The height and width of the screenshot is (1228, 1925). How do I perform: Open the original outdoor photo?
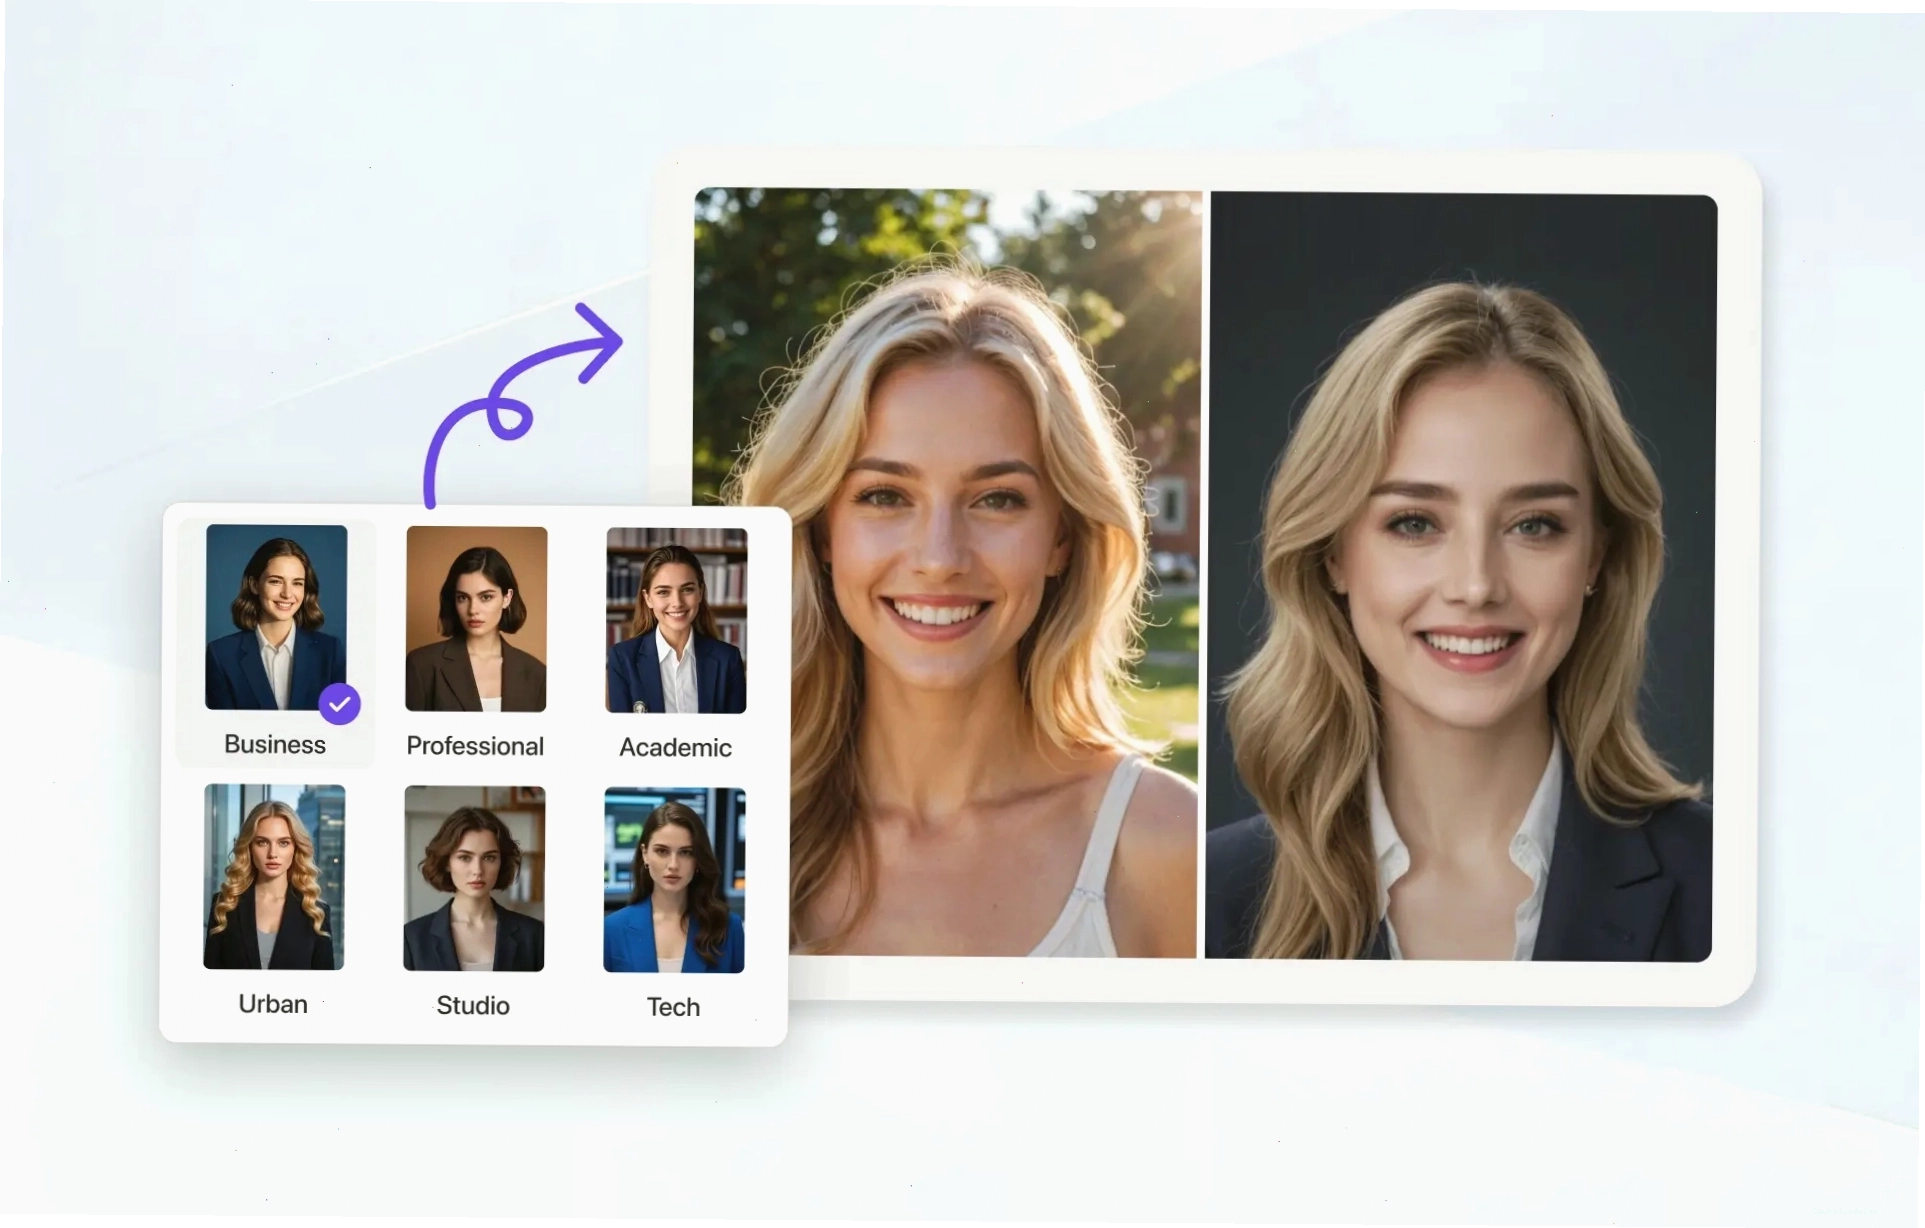[946, 573]
